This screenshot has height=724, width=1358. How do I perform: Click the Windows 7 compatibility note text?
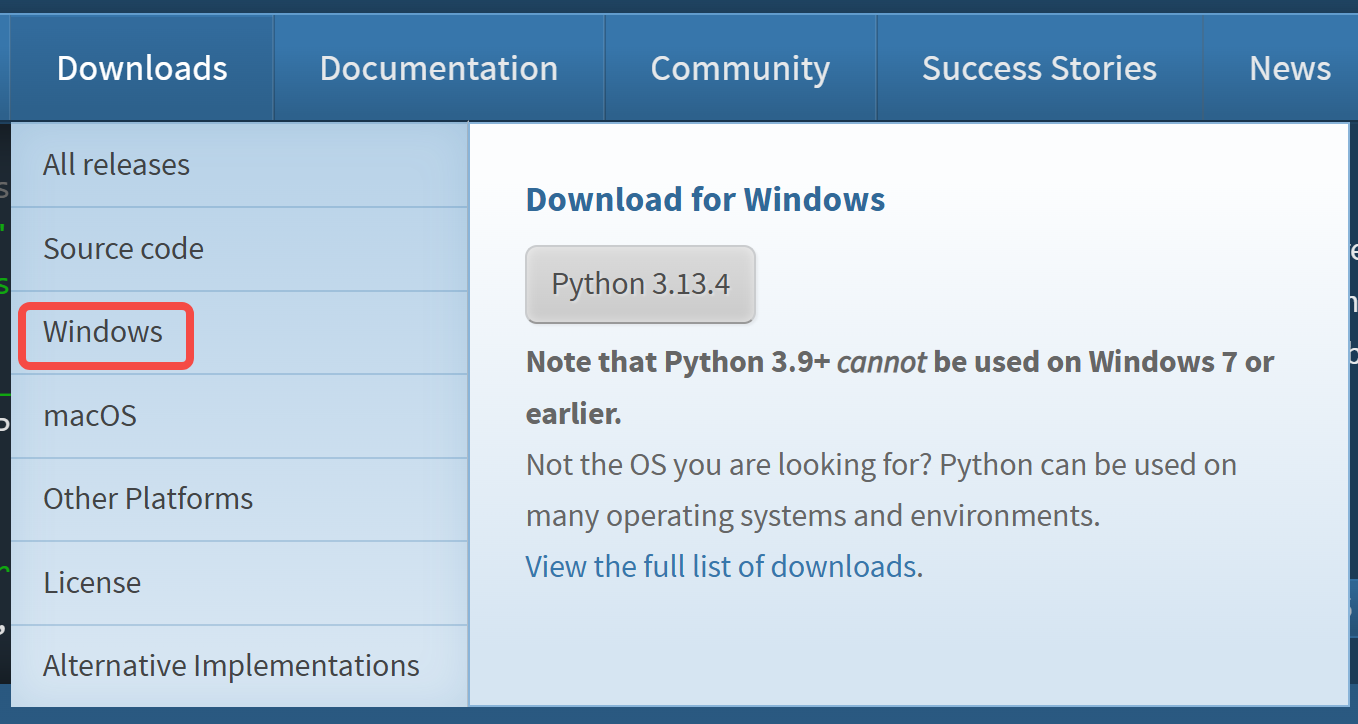(900, 387)
